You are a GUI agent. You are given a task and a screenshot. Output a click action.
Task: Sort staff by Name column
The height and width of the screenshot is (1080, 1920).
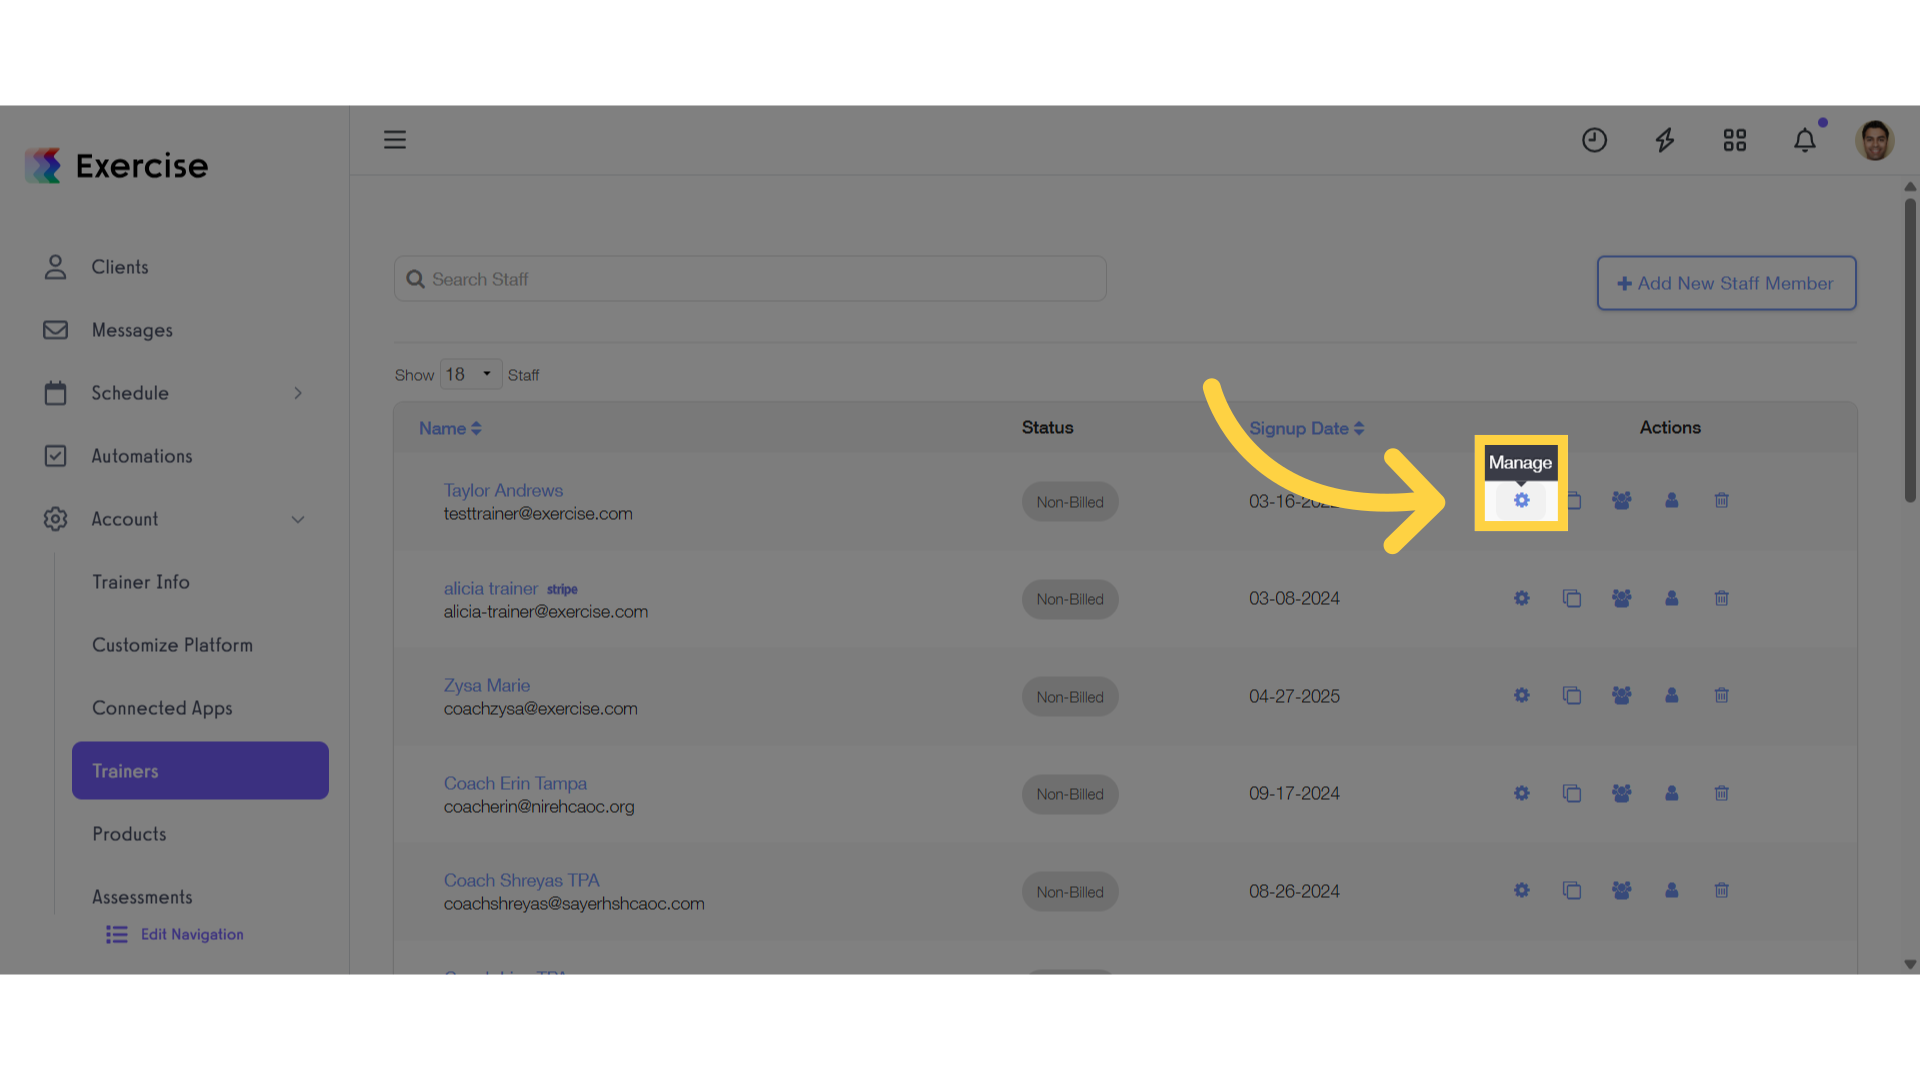(x=450, y=428)
